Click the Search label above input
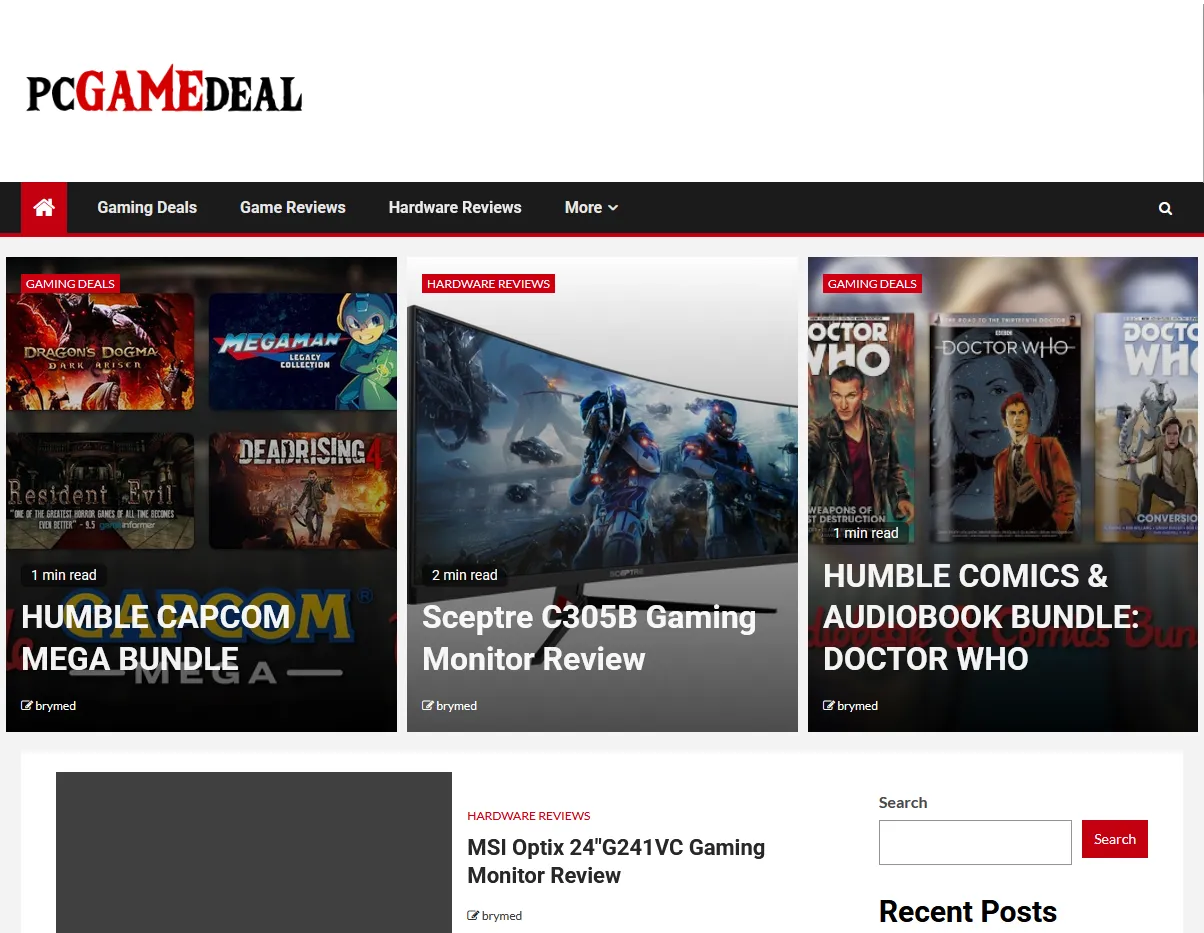The height and width of the screenshot is (933, 1204). point(903,802)
